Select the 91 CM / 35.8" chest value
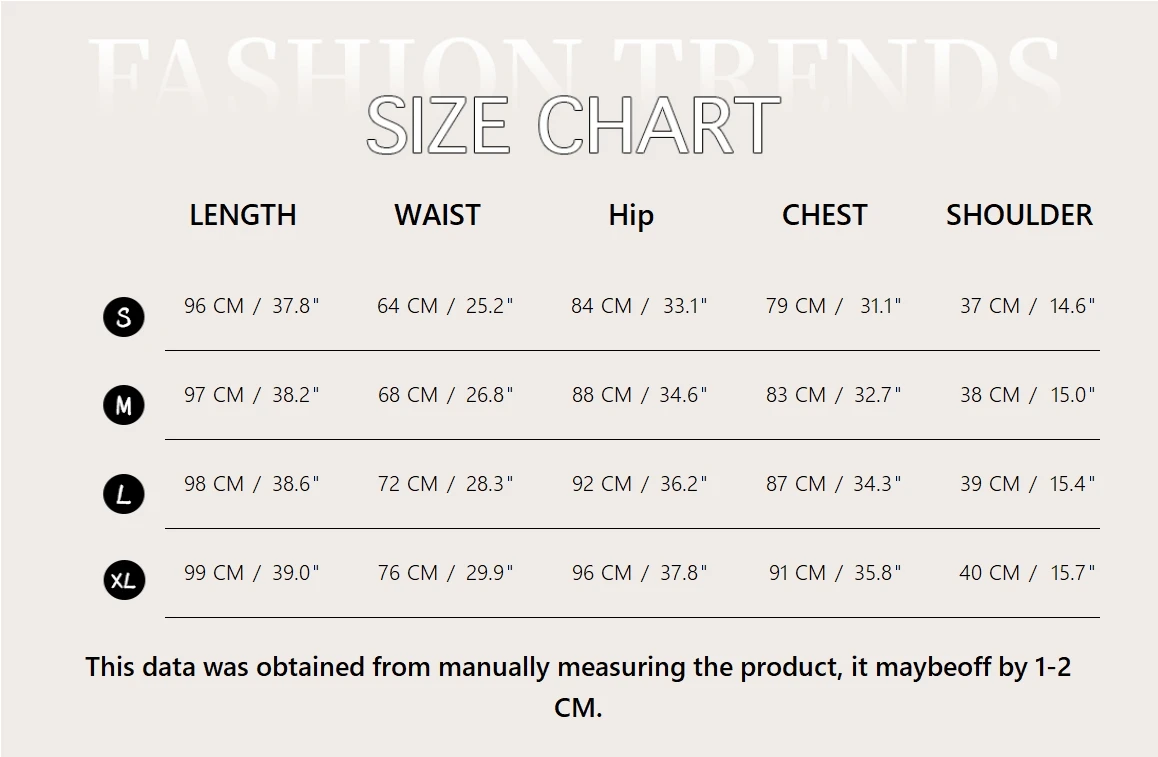Viewport: 1158px width, 757px height. [x=835, y=573]
